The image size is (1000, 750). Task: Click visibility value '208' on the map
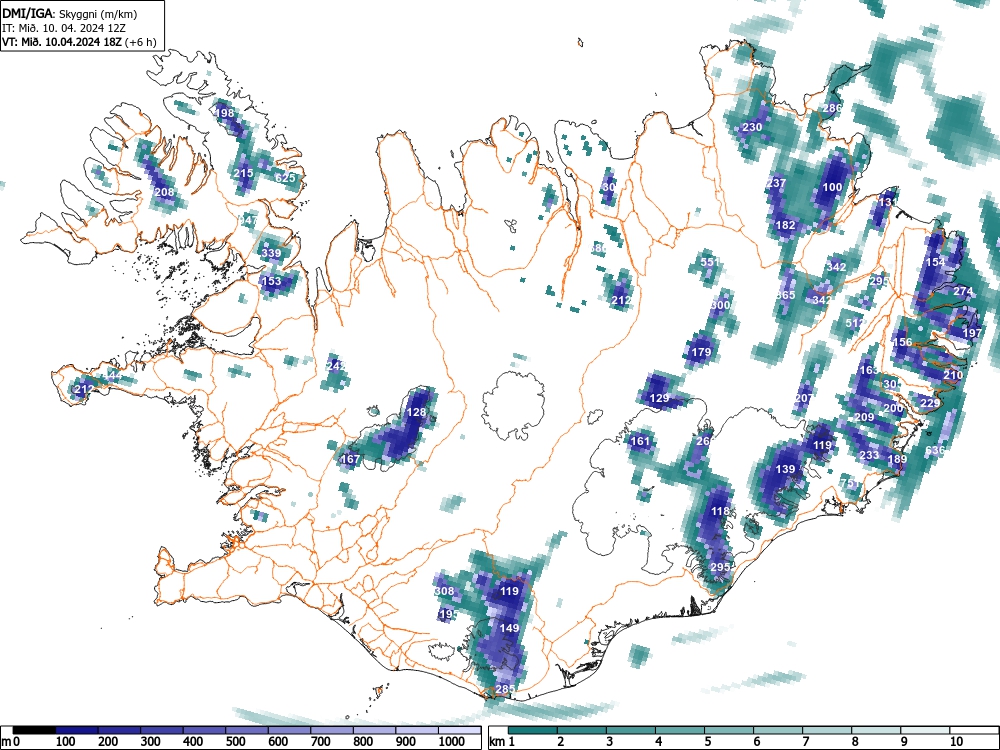(165, 192)
